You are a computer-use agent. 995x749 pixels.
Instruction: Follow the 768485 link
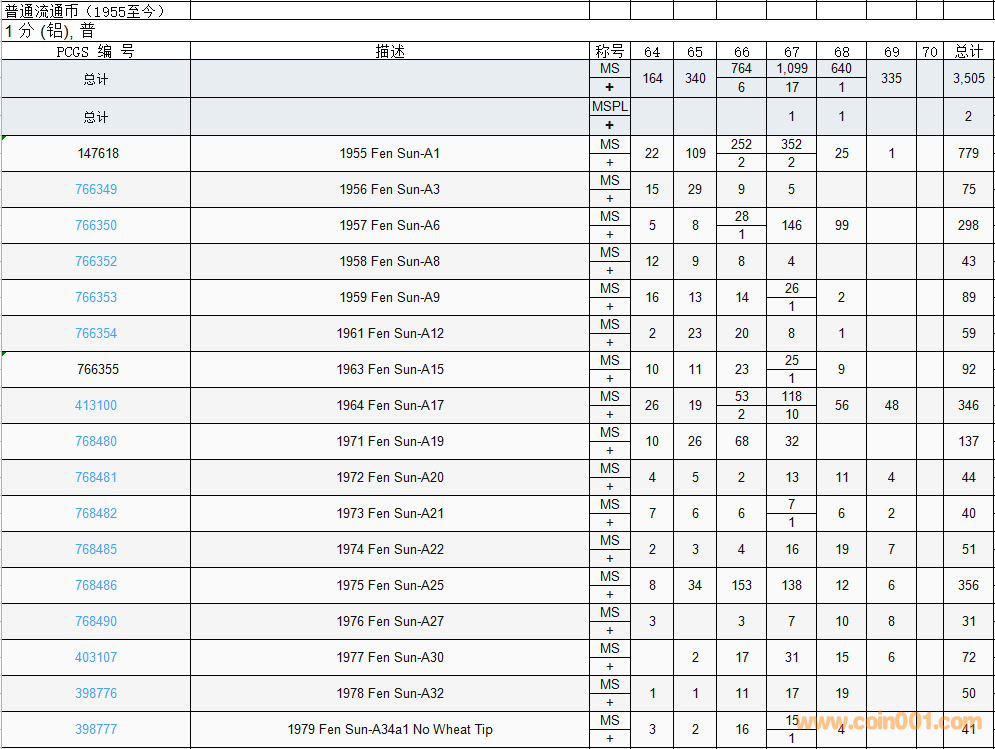coord(96,550)
